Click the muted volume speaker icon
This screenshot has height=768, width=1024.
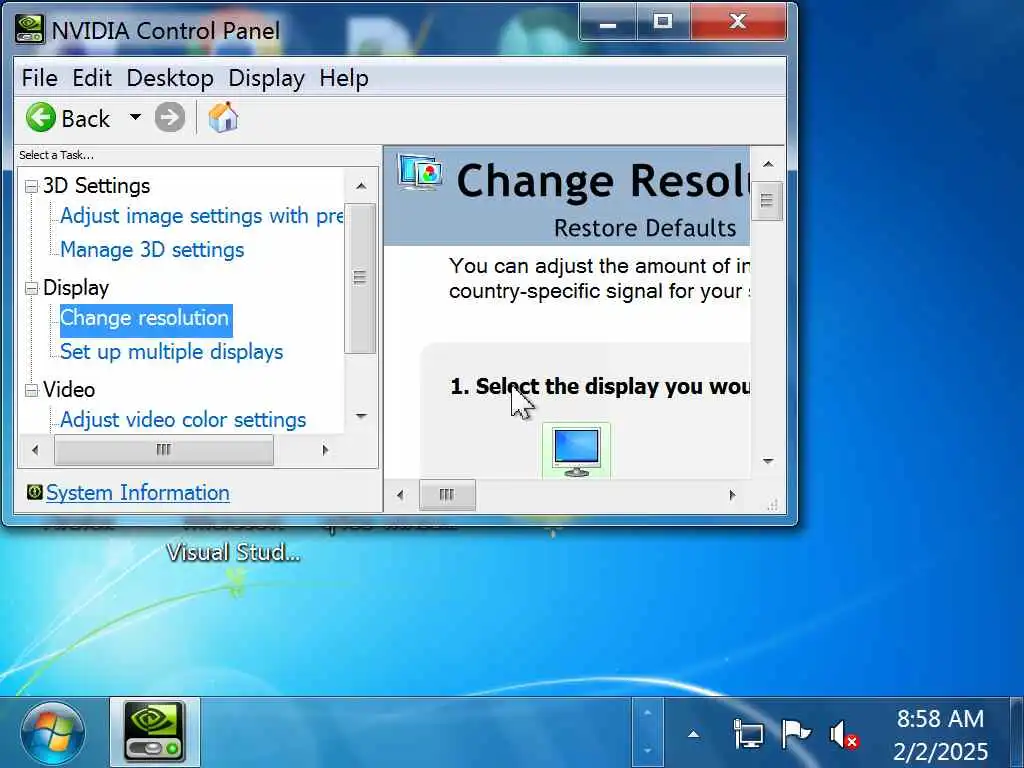tap(844, 735)
